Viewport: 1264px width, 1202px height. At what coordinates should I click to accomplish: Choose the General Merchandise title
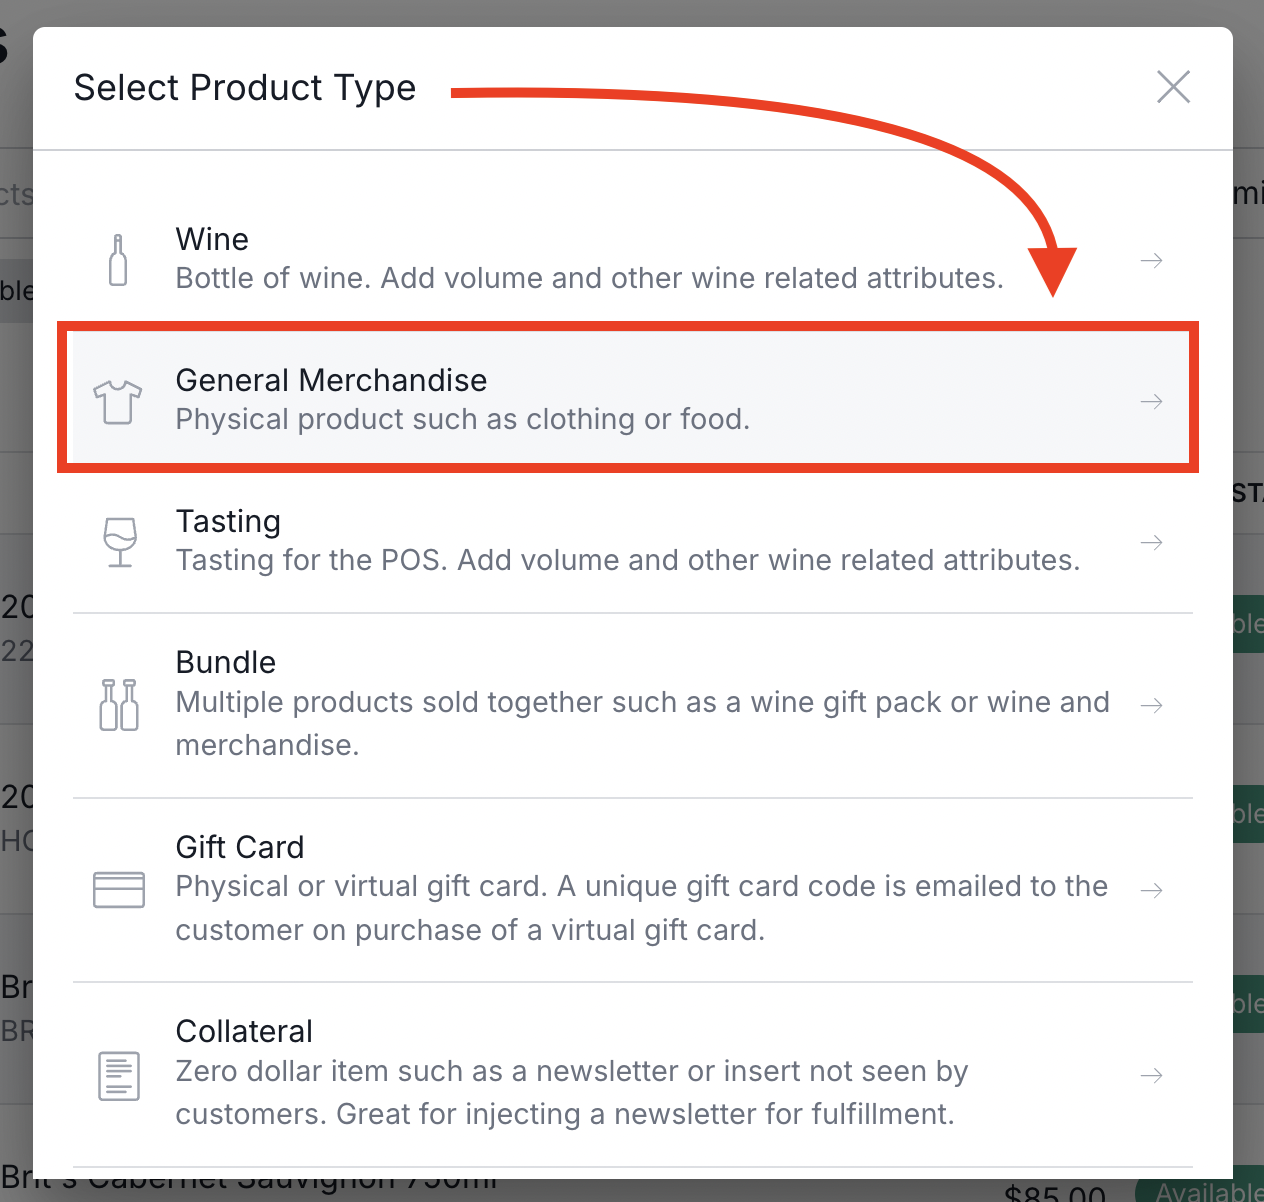331,380
